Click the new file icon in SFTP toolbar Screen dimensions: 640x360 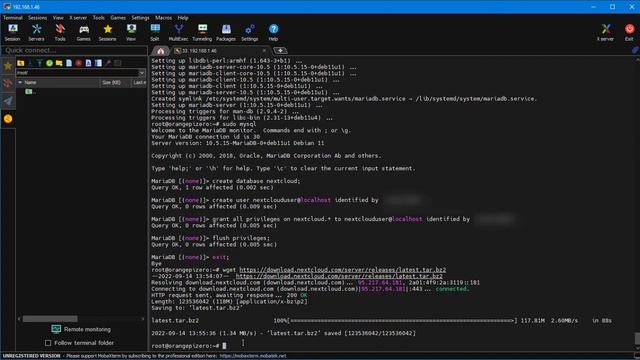pos(69,63)
